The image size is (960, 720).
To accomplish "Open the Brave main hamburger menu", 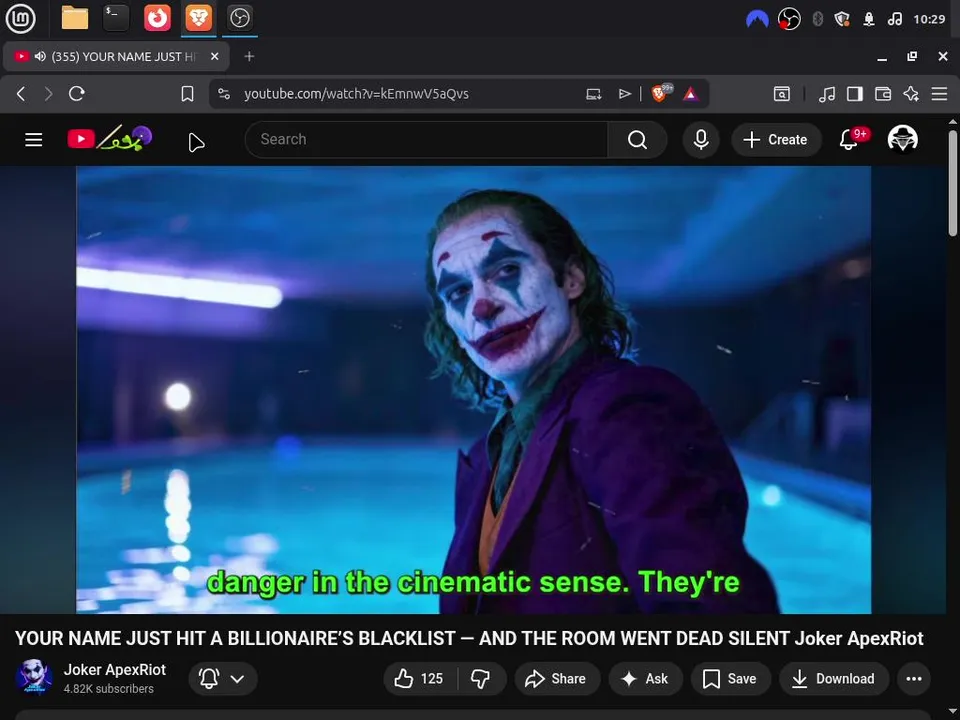I will click(x=939, y=94).
